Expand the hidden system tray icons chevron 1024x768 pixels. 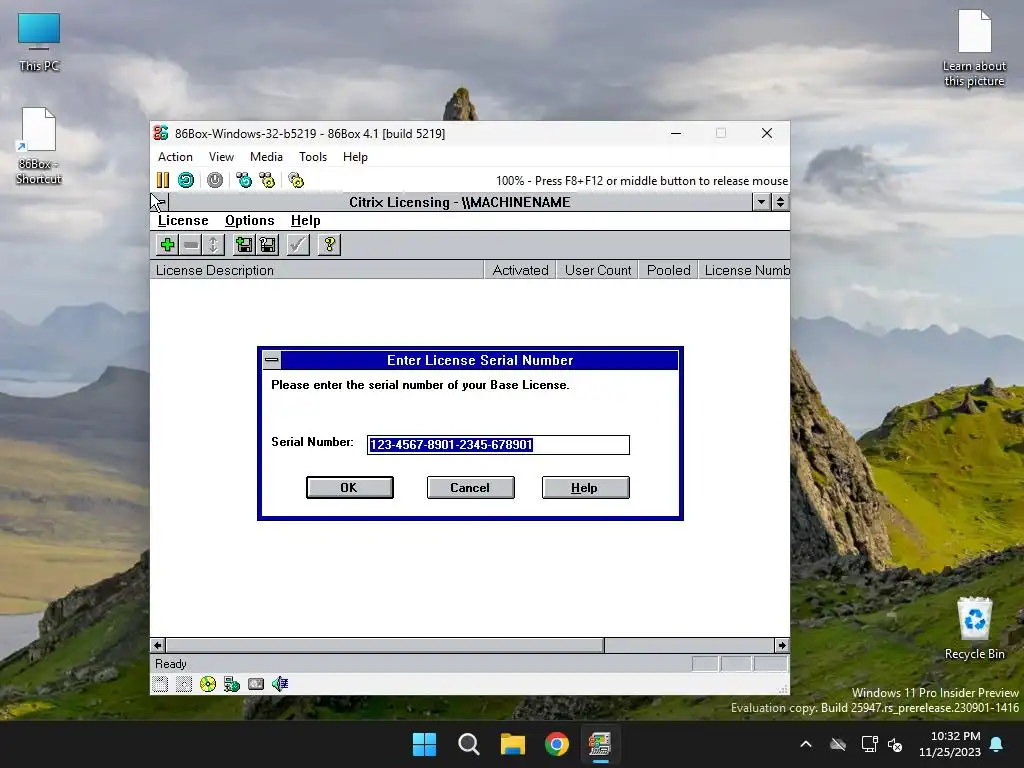(807, 744)
